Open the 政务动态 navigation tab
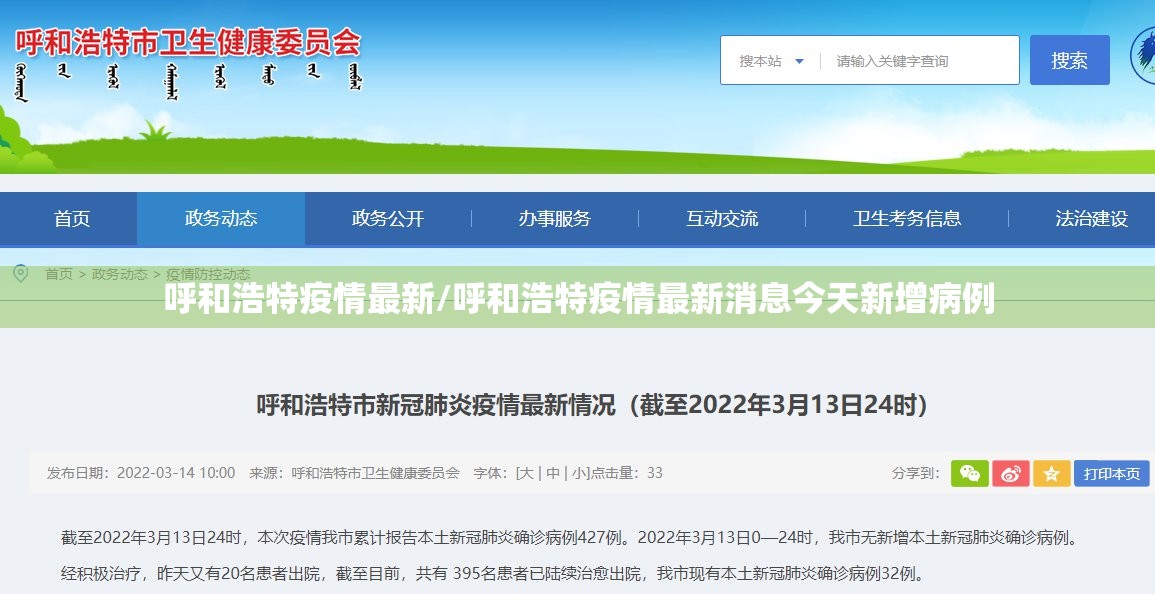Image resolution: width=1155 pixels, height=594 pixels. pos(221,218)
